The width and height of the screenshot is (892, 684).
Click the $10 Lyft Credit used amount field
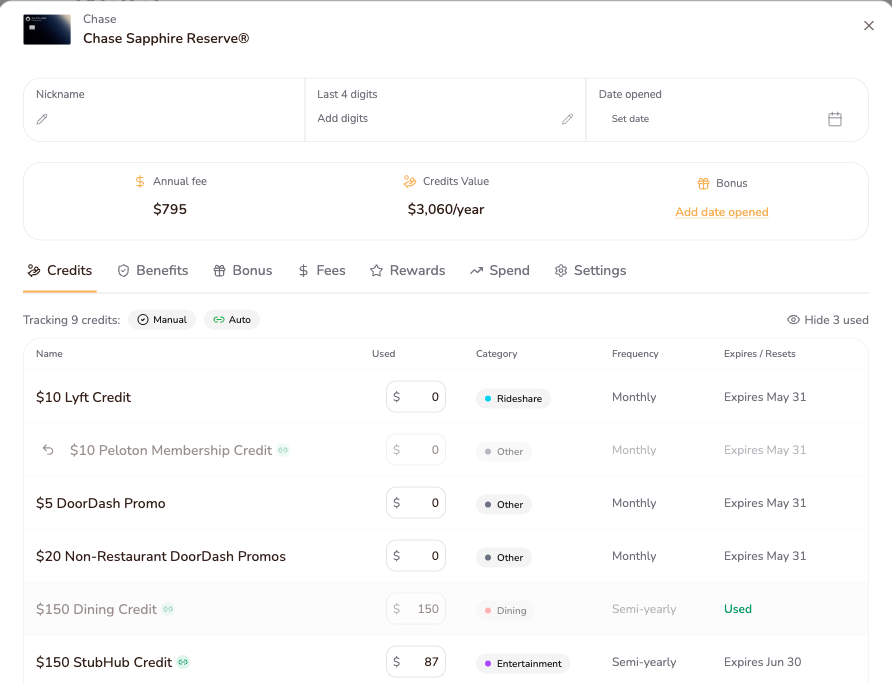click(416, 397)
